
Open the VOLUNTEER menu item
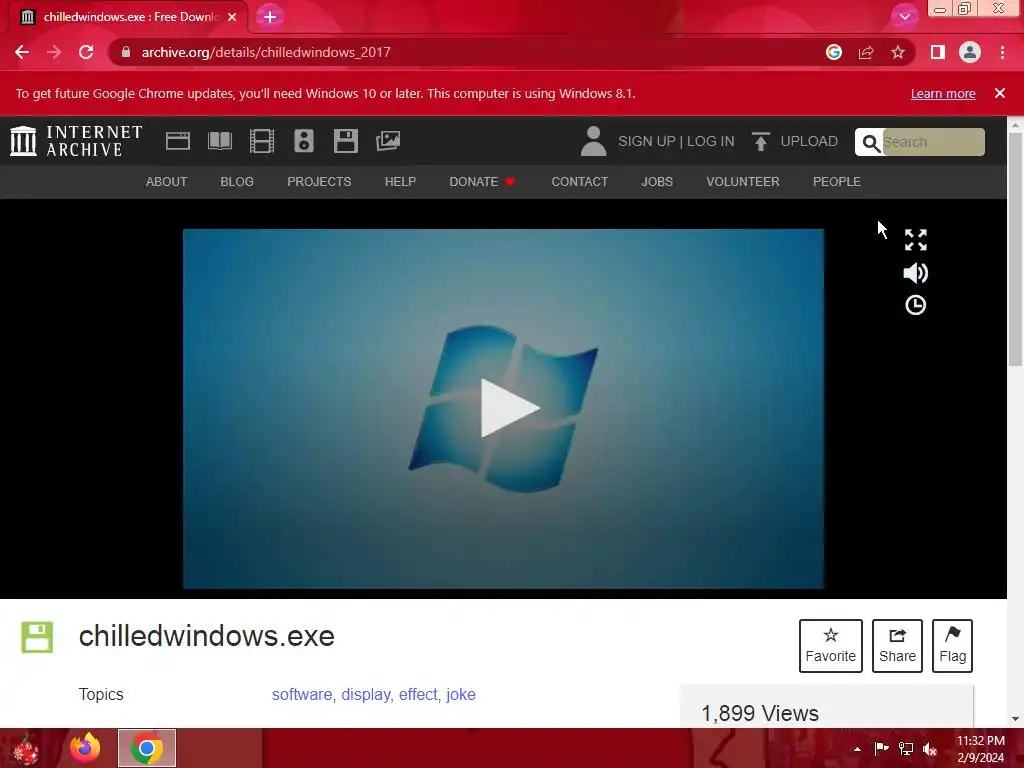(743, 182)
